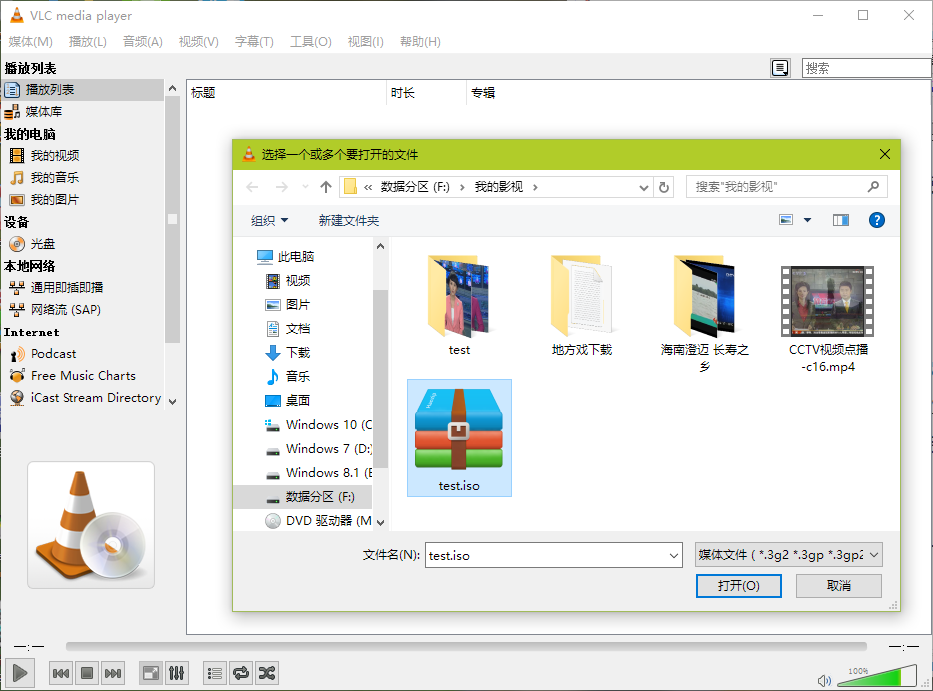Click the next track button
Viewport: 933px width, 691px height.
point(113,673)
